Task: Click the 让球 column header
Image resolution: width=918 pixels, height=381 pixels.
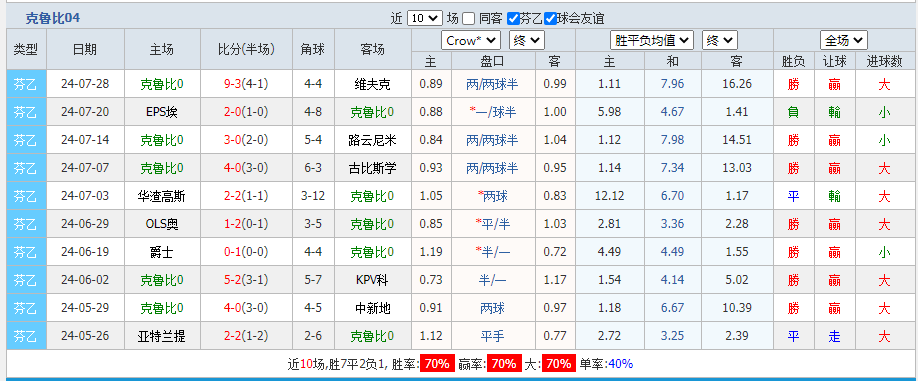Action: (x=834, y=61)
